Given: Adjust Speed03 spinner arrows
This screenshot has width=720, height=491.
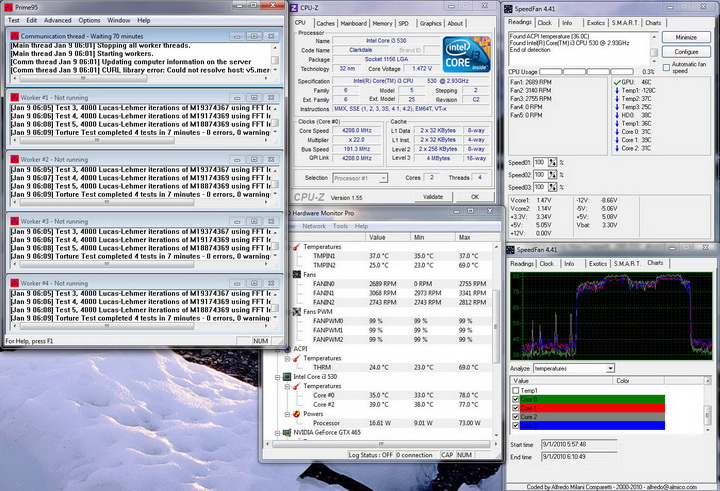Looking at the screenshot, I should [552, 187].
